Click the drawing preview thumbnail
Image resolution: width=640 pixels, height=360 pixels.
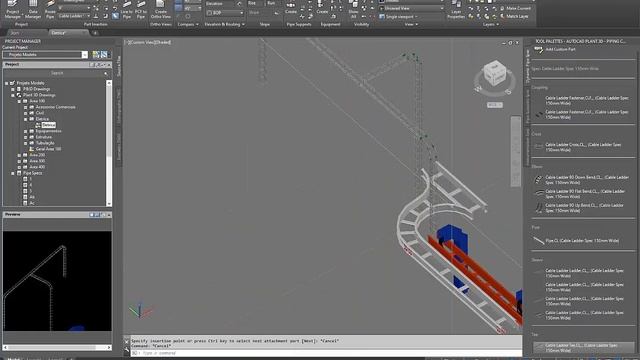[x=57, y=281]
